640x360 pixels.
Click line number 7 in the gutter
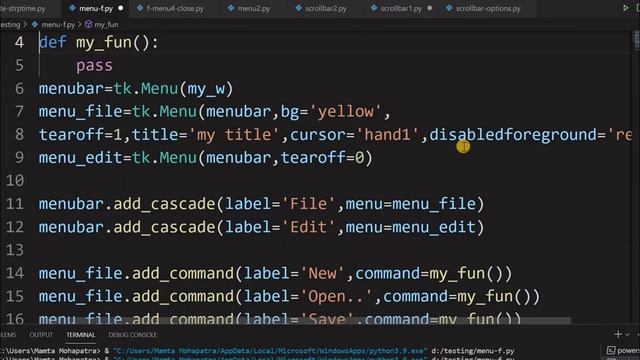pos(19,111)
